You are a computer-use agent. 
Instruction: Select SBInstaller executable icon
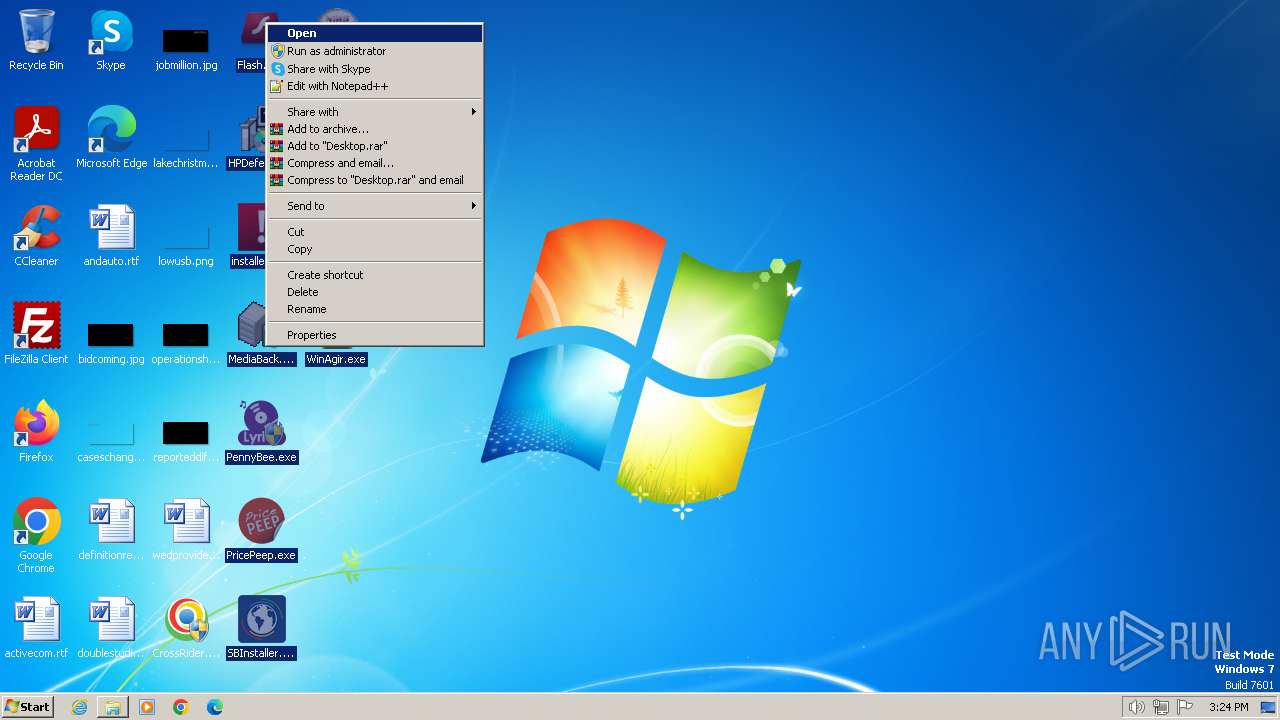261,628
